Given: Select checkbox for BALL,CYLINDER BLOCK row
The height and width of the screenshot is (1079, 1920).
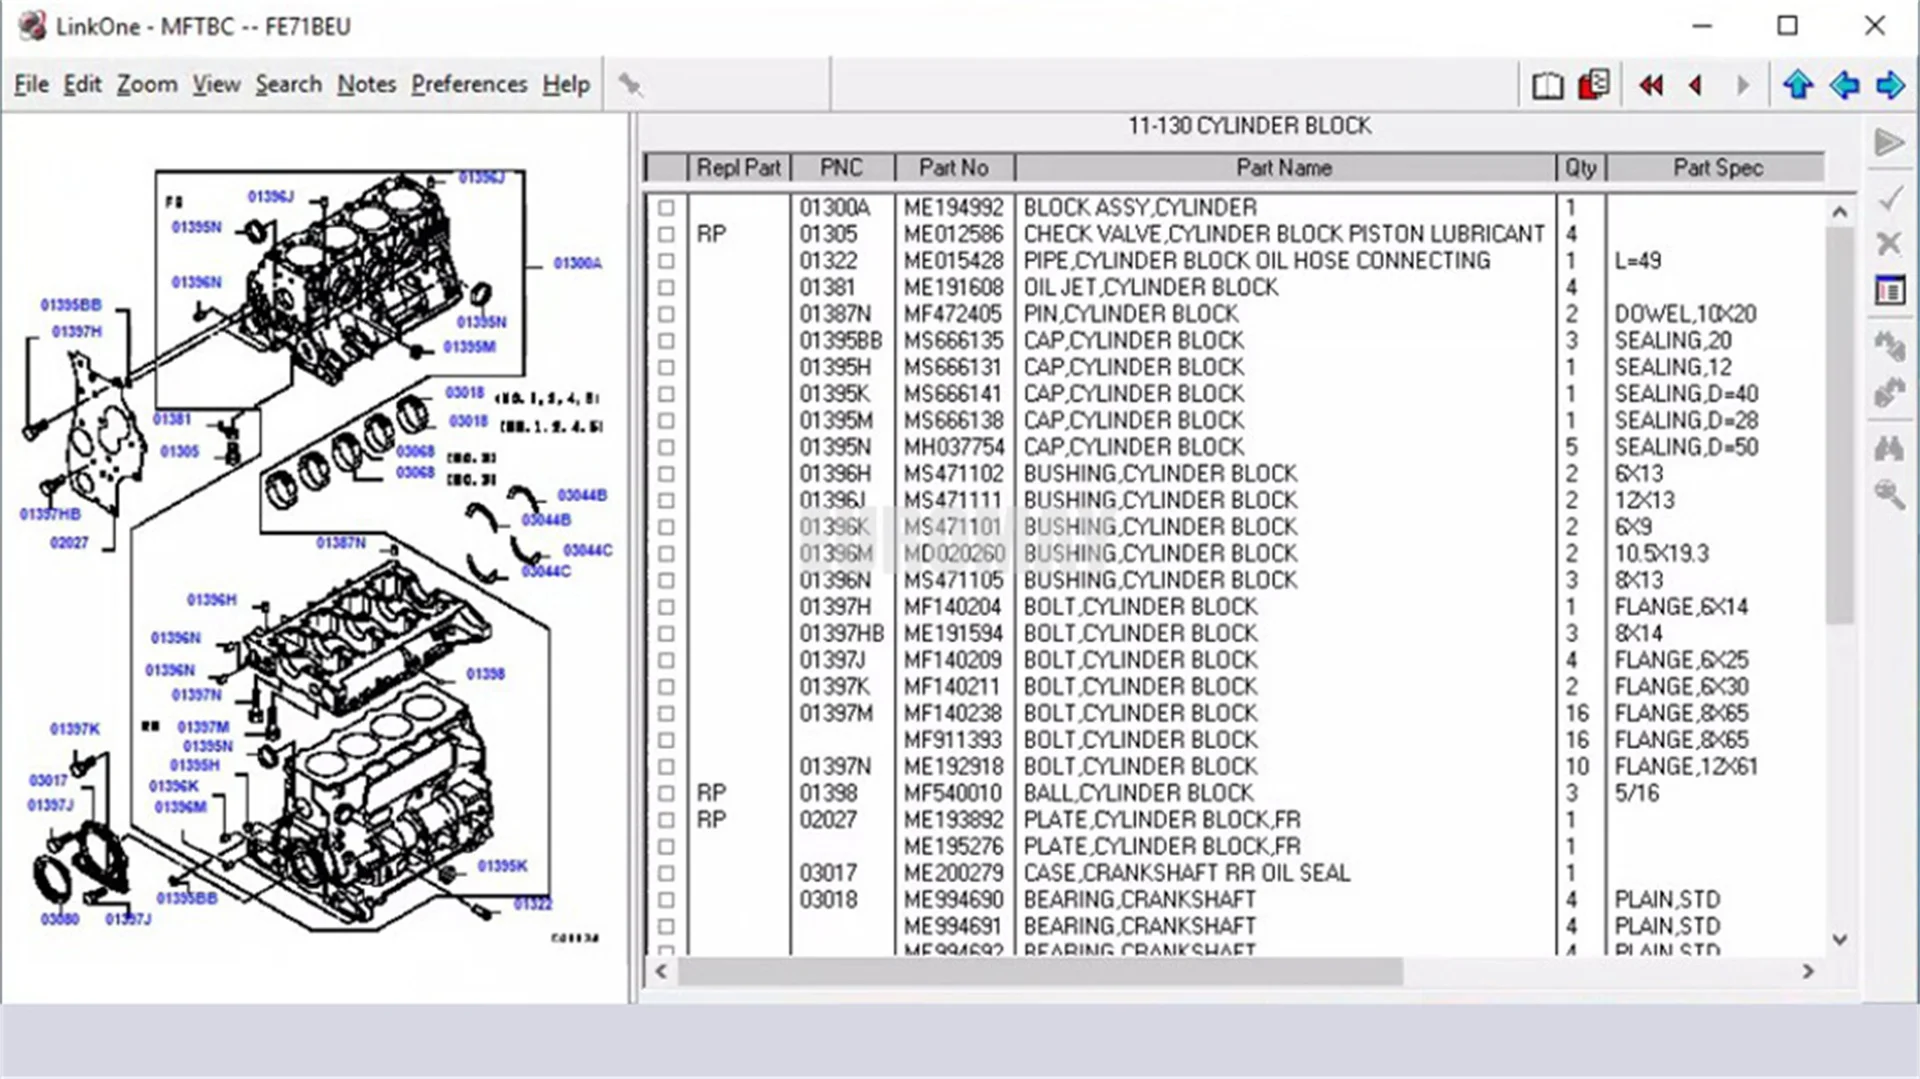Looking at the screenshot, I should point(666,794).
